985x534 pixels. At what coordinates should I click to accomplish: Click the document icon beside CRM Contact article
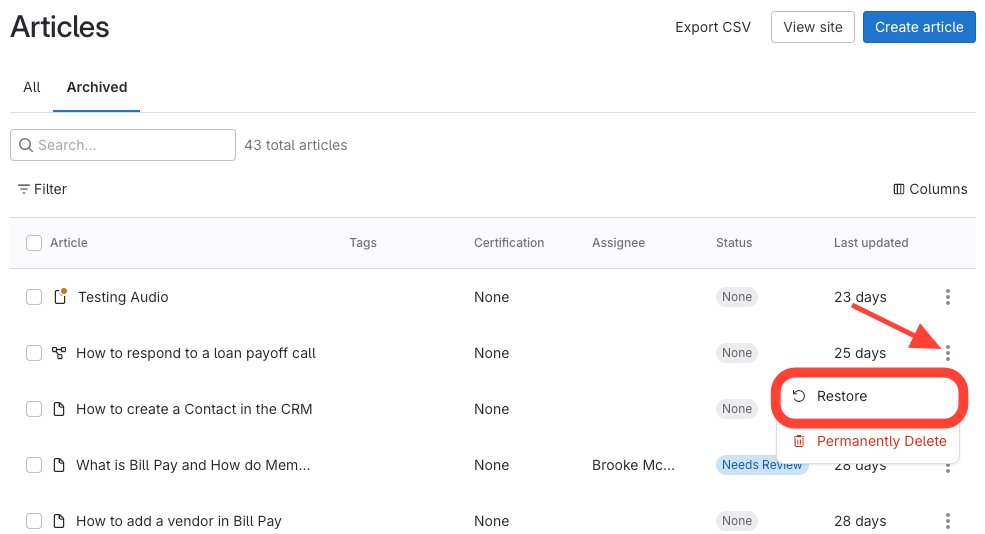(59, 409)
